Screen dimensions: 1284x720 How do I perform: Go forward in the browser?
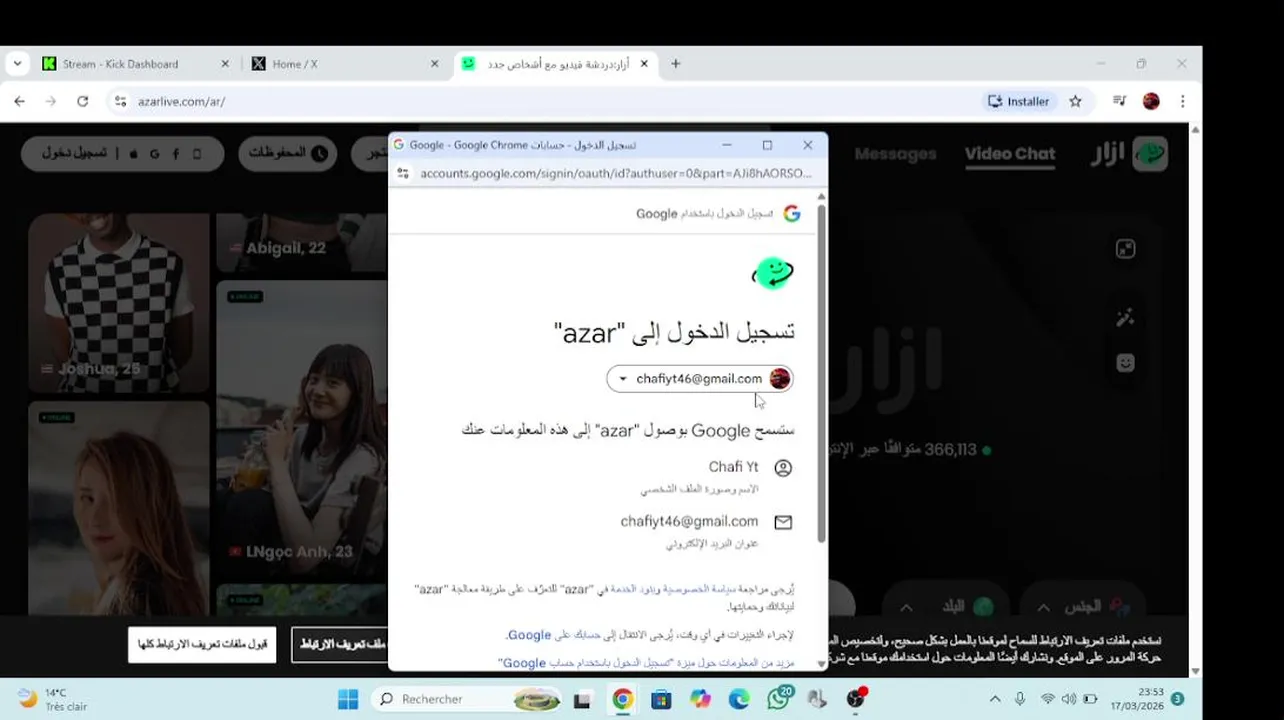point(51,101)
